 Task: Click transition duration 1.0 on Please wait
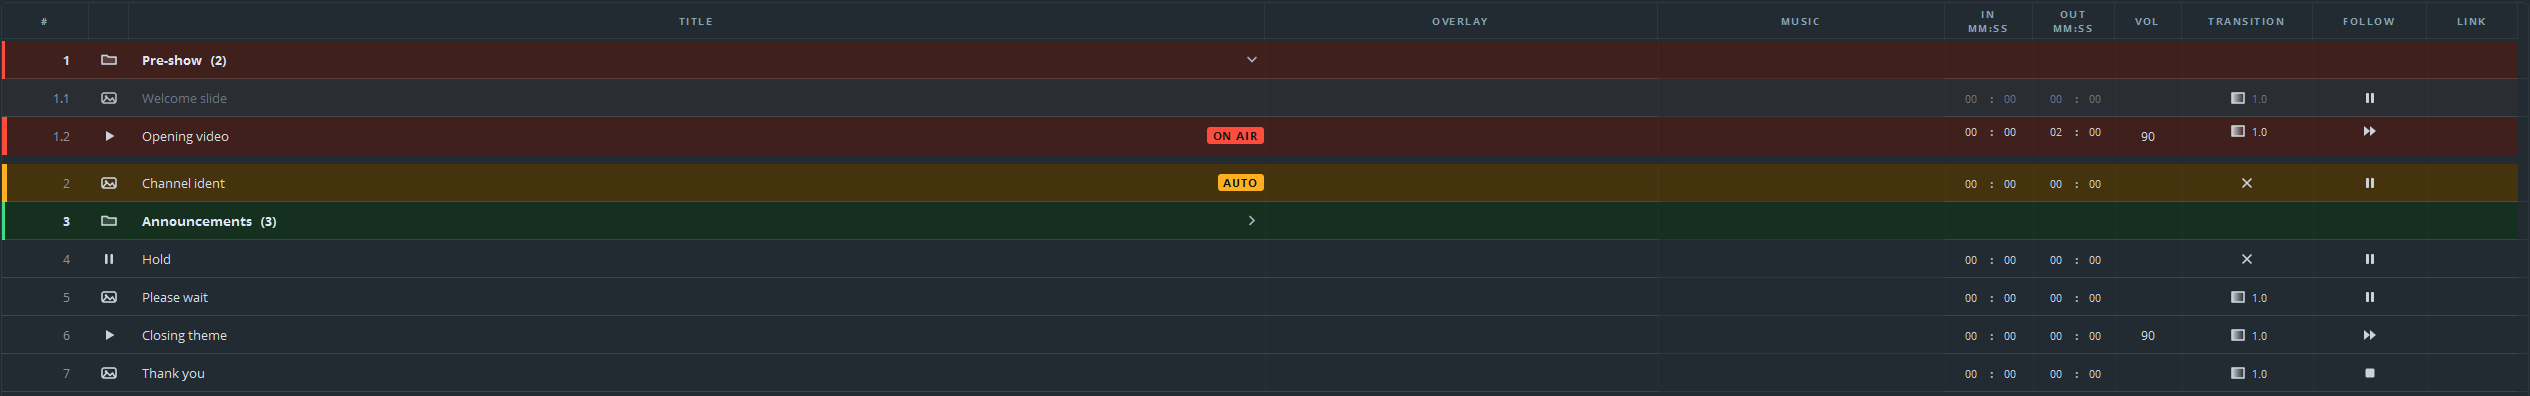point(2259,298)
